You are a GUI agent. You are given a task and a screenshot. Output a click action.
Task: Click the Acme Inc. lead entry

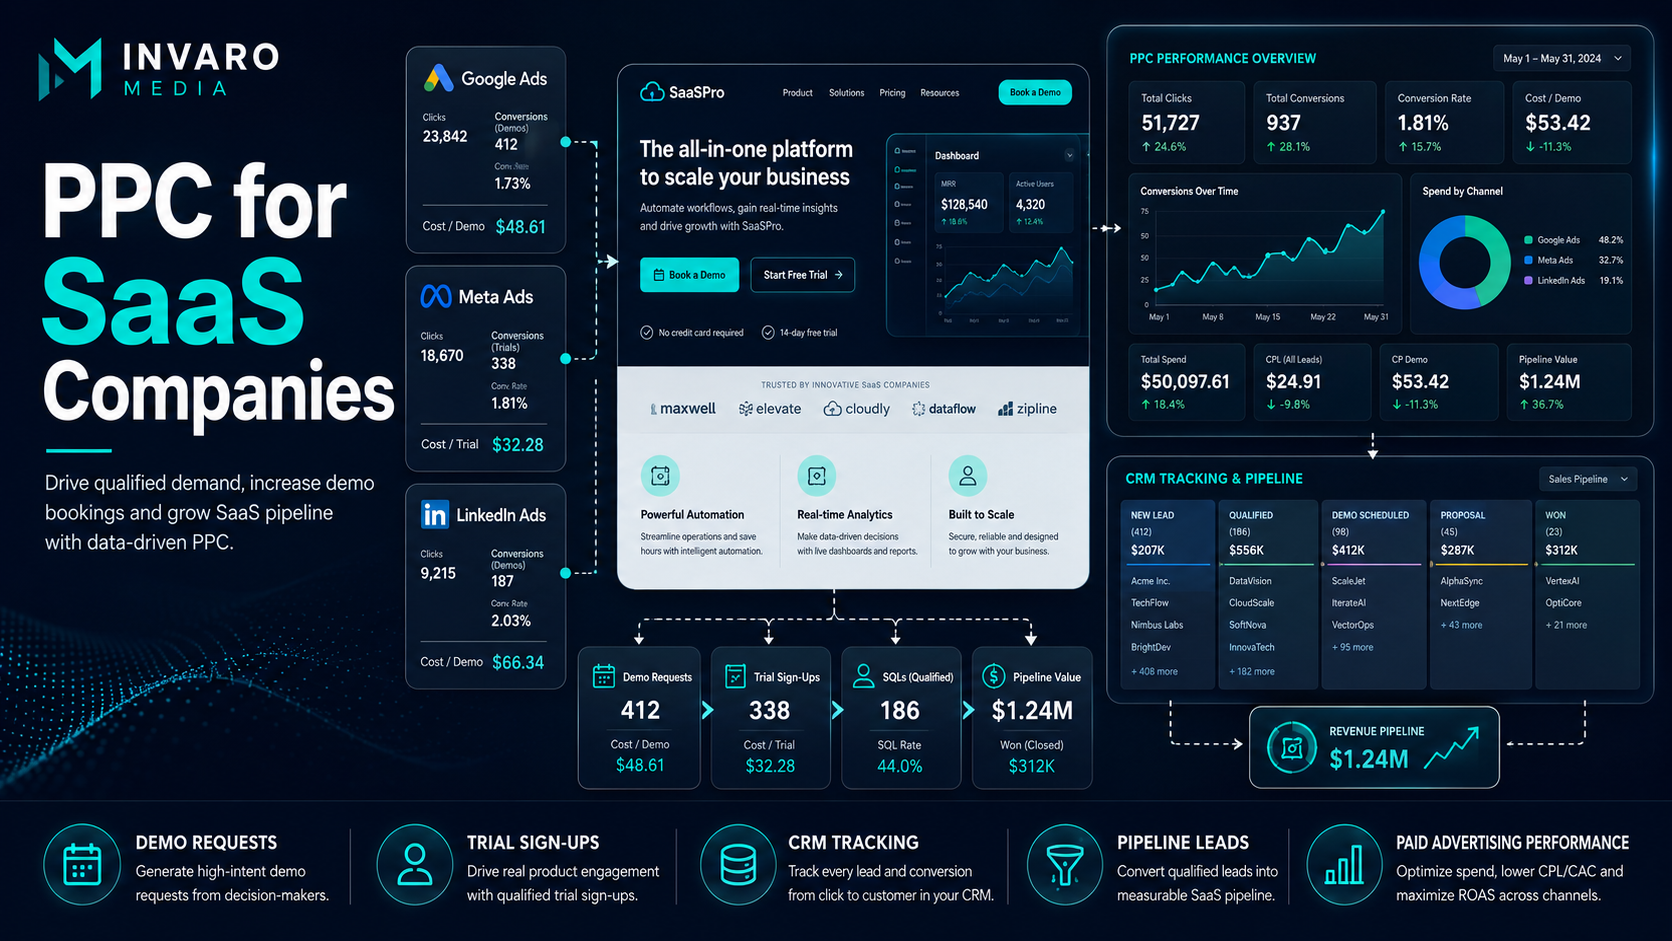tap(1150, 581)
